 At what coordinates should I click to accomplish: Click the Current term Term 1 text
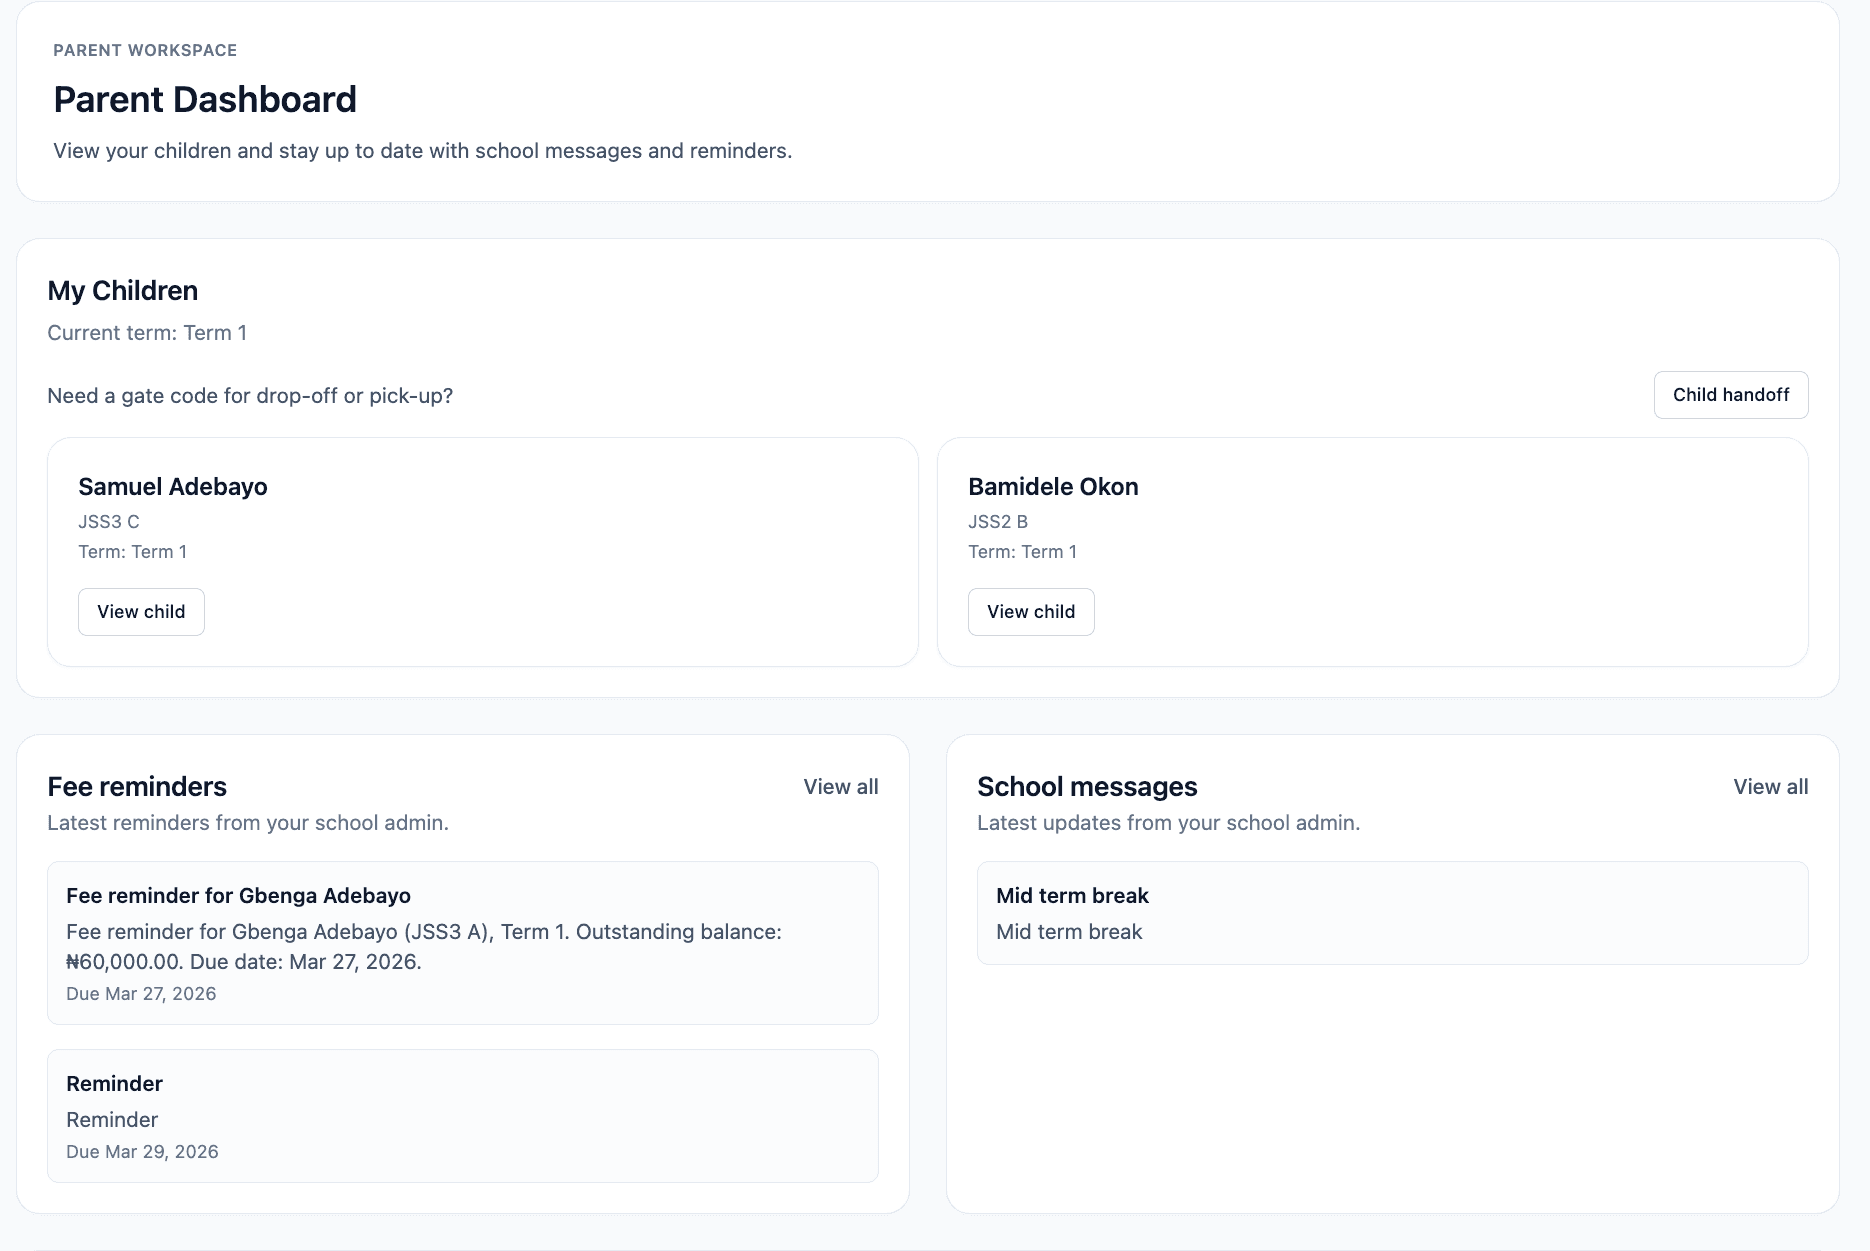click(147, 332)
